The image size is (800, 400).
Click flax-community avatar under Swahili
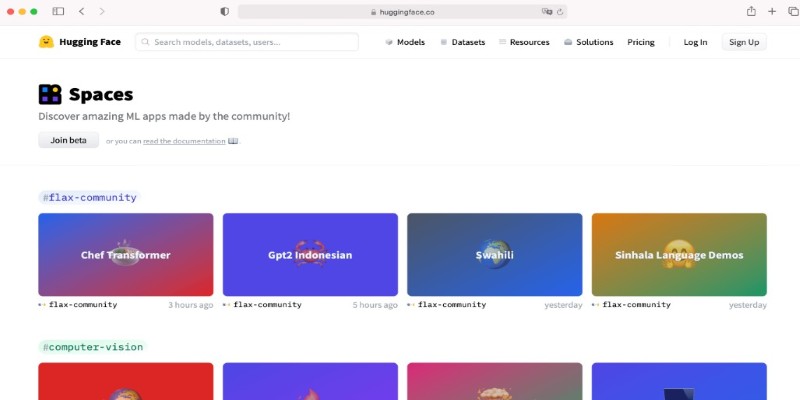411,305
